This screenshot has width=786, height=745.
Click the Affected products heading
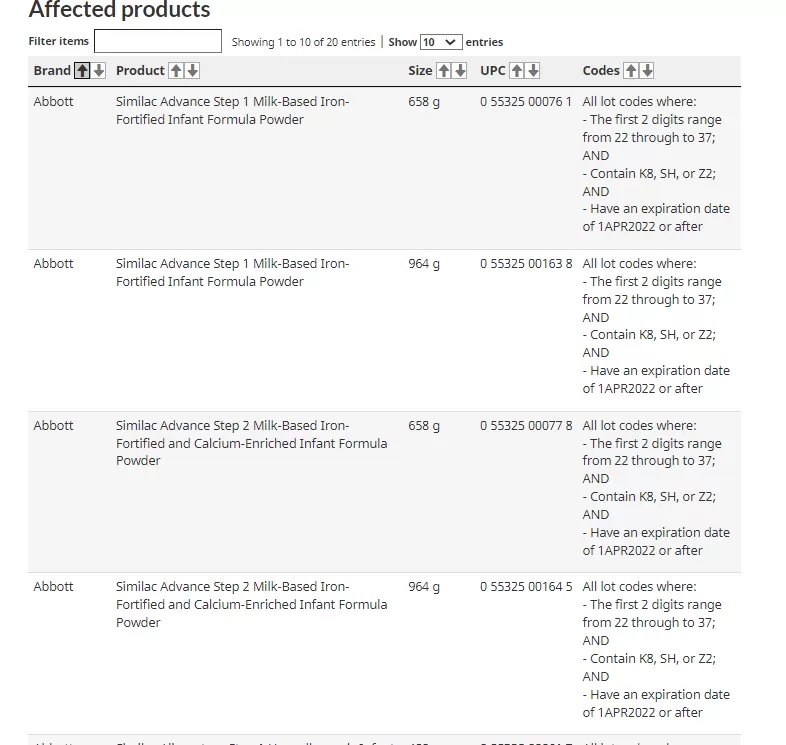point(119,9)
